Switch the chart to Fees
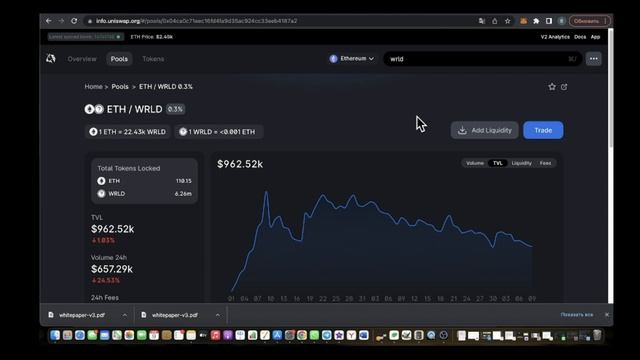 (545, 163)
